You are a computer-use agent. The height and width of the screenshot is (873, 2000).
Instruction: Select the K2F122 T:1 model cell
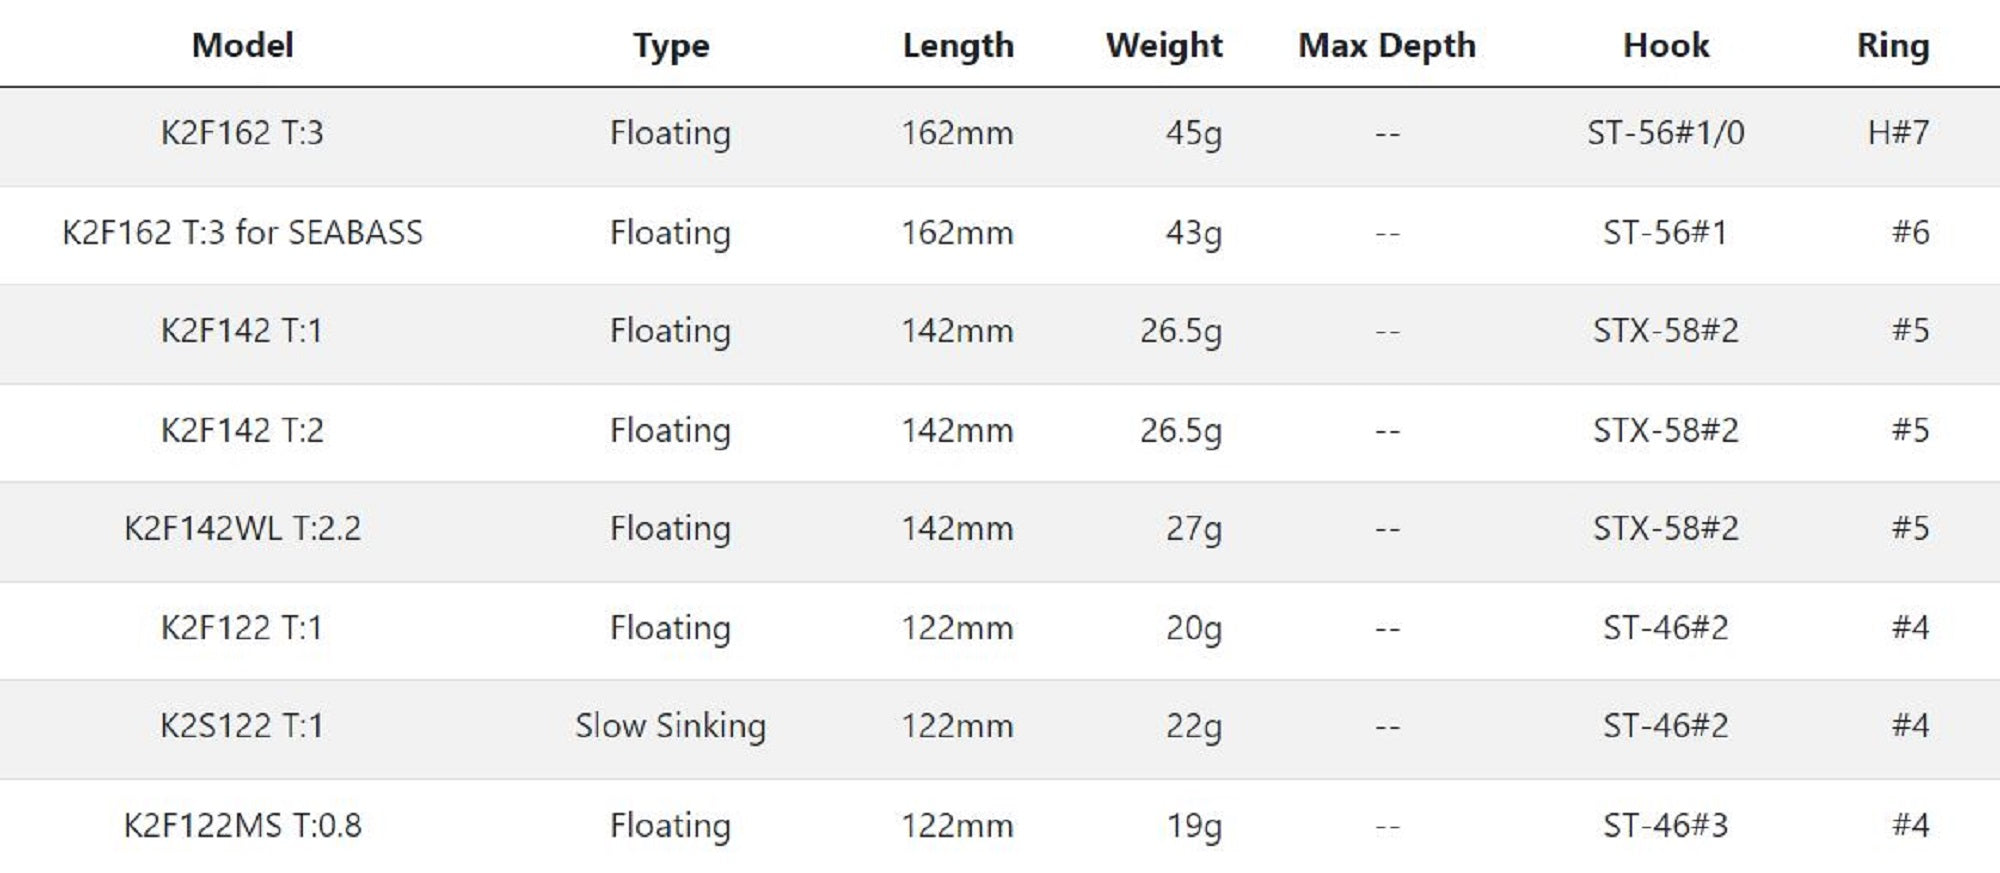pos(242,628)
